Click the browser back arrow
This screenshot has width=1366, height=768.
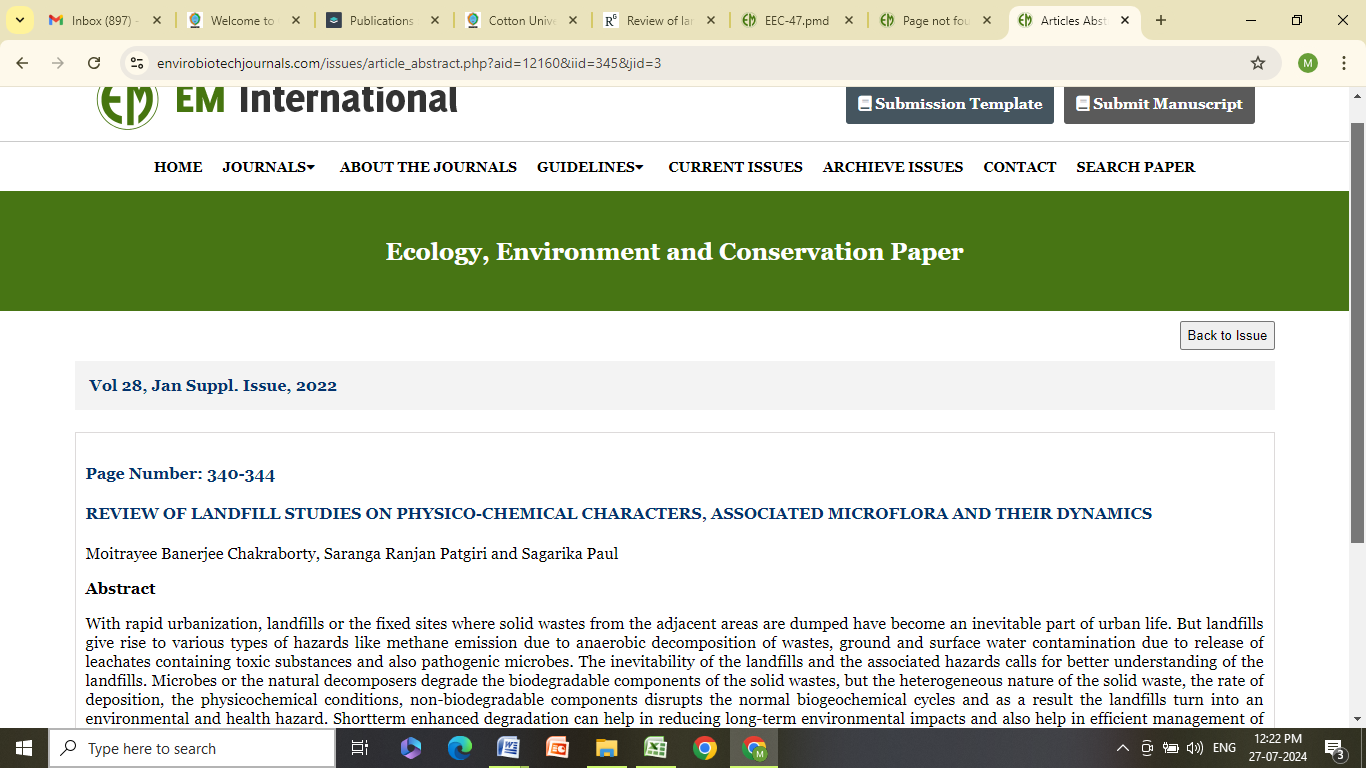22,63
